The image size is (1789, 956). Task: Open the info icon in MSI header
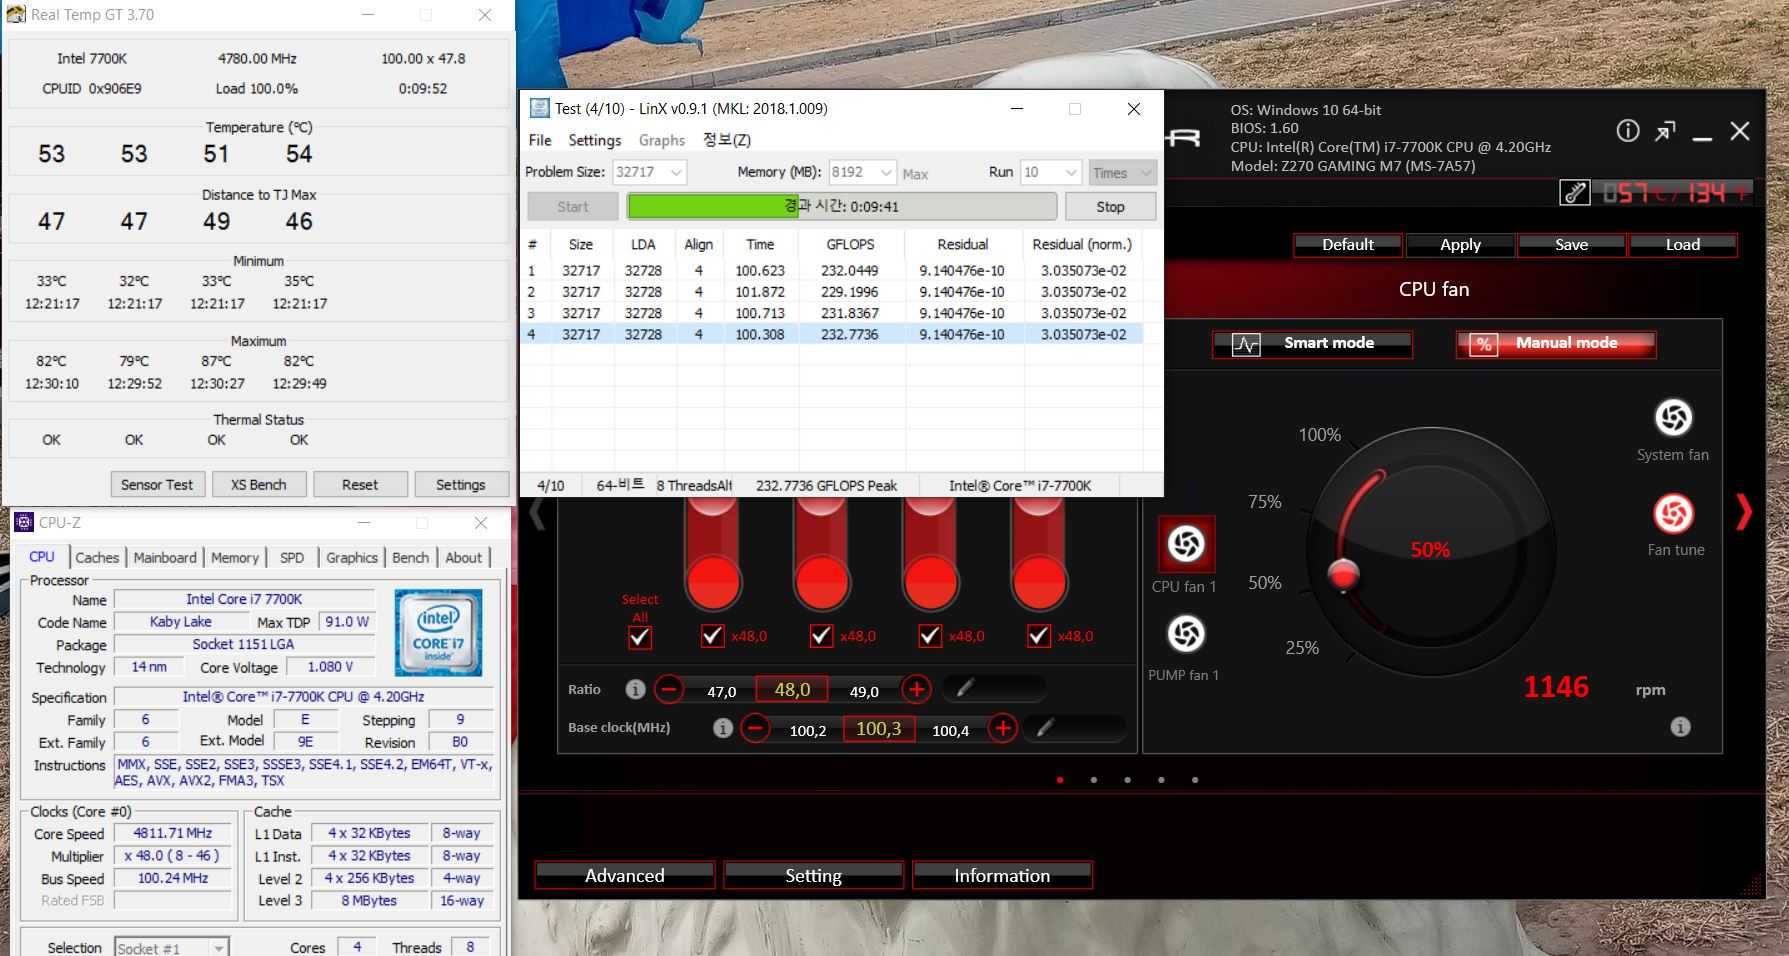[x=1628, y=131]
